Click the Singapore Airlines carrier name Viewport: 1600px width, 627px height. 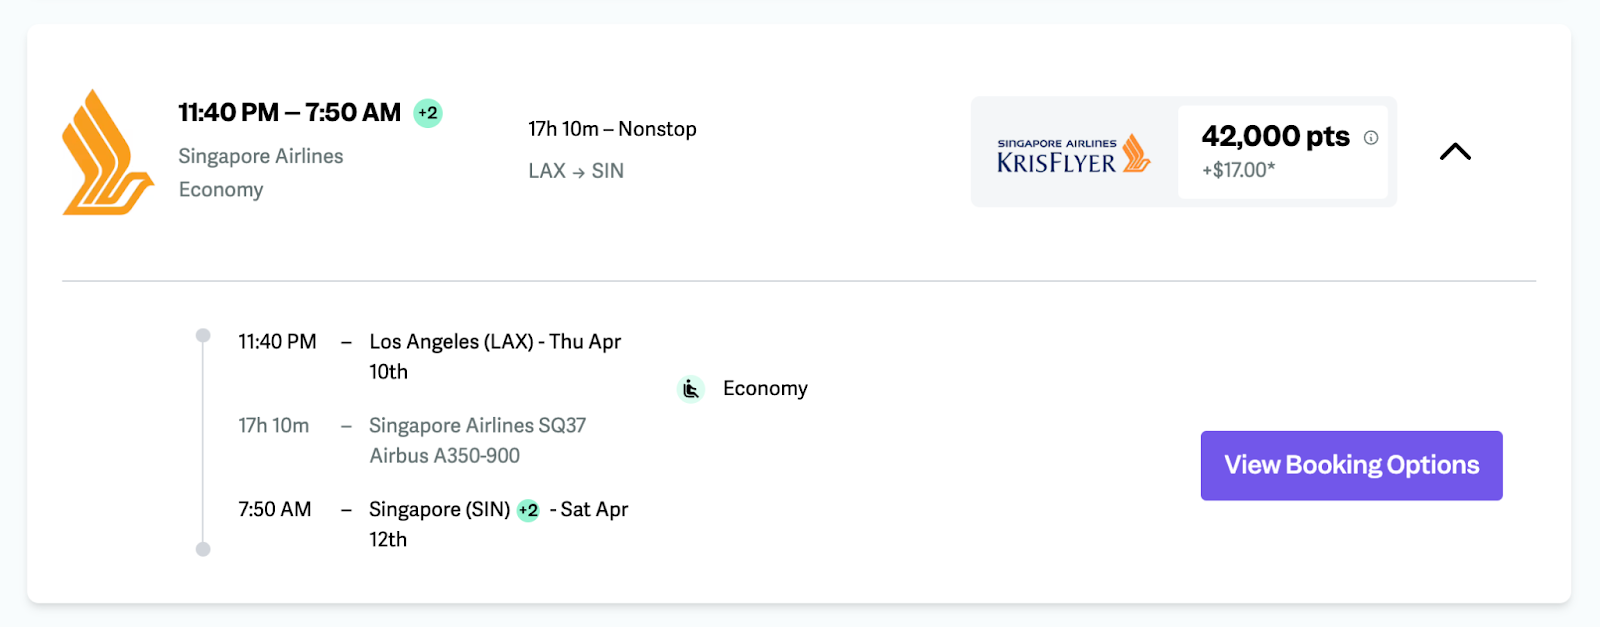click(260, 156)
